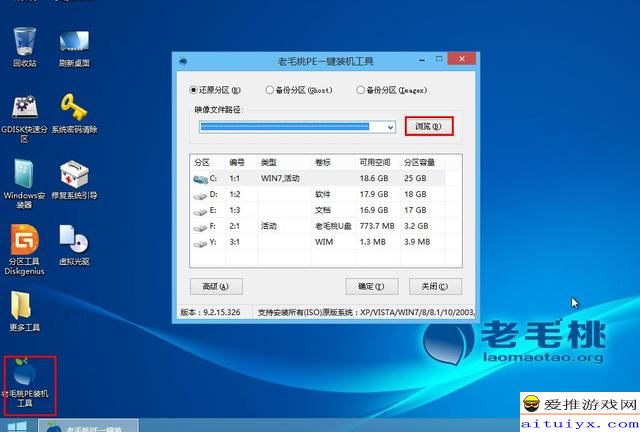This screenshot has height=432, width=640.
Task: Select the 备份分区 (Ghost) radio button
Action: (269, 90)
